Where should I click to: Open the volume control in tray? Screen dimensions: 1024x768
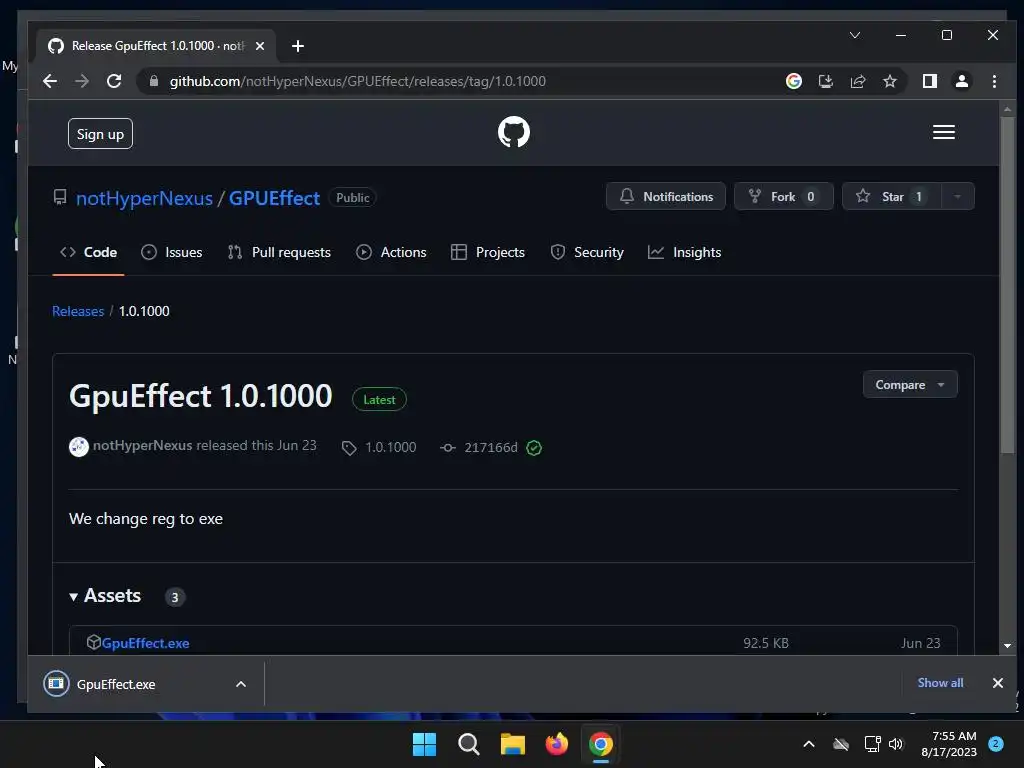pyautogui.click(x=896, y=744)
